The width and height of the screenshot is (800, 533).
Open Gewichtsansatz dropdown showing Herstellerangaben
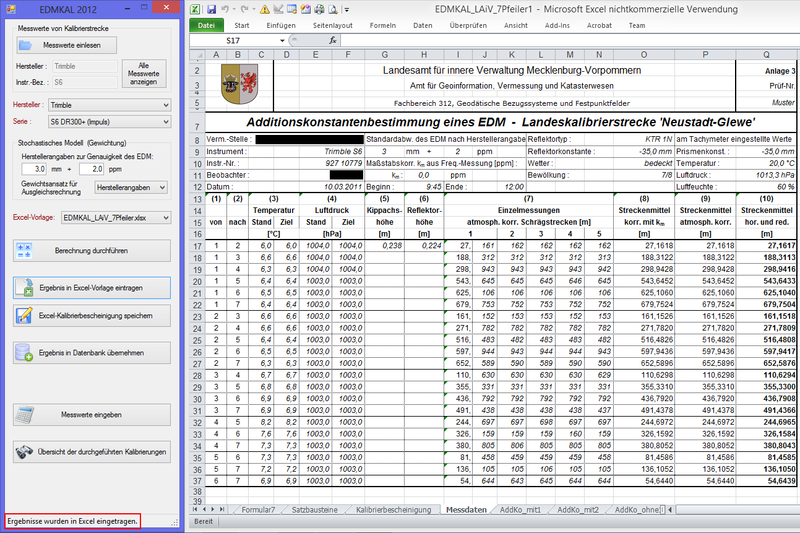(x=131, y=188)
